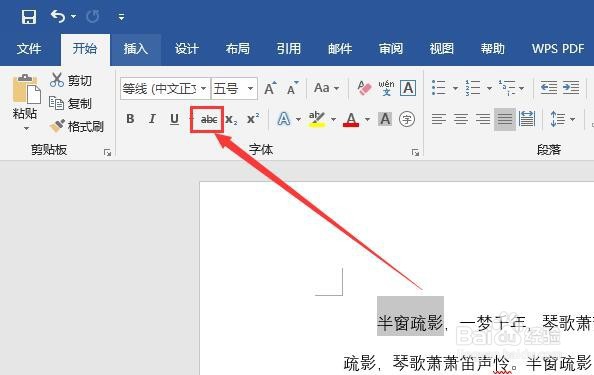Click the Save icon in the title bar

[29, 17]
